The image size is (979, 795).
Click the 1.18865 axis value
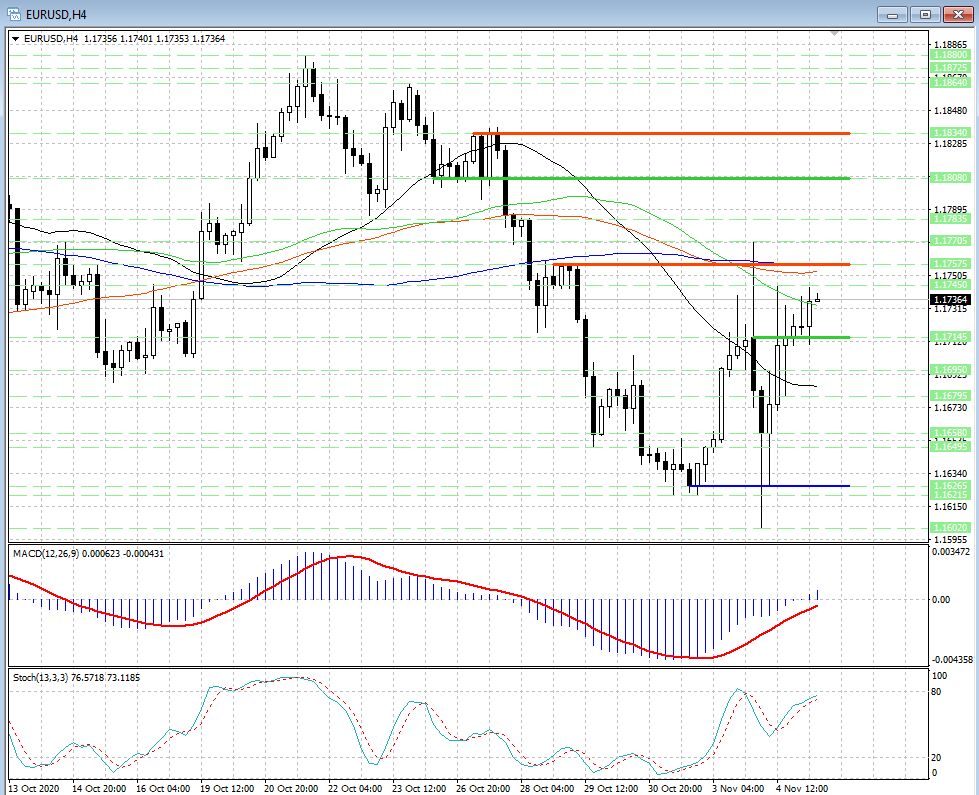pos(950,45)
